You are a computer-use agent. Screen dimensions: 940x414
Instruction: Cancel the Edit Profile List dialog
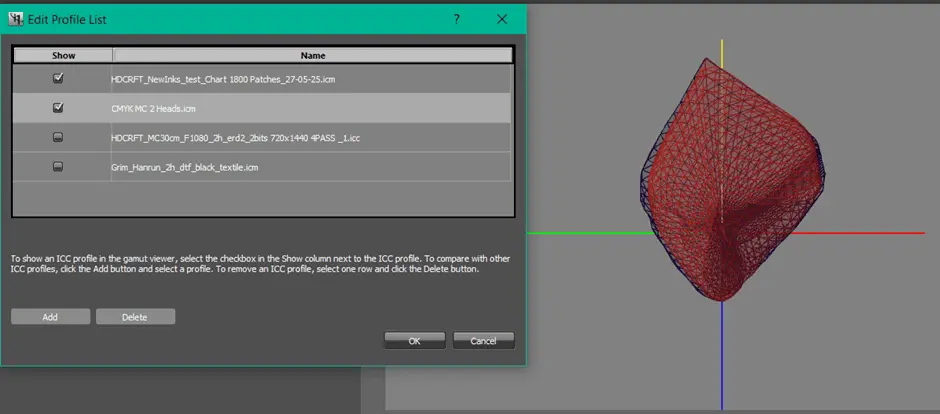tap(484, 340)
